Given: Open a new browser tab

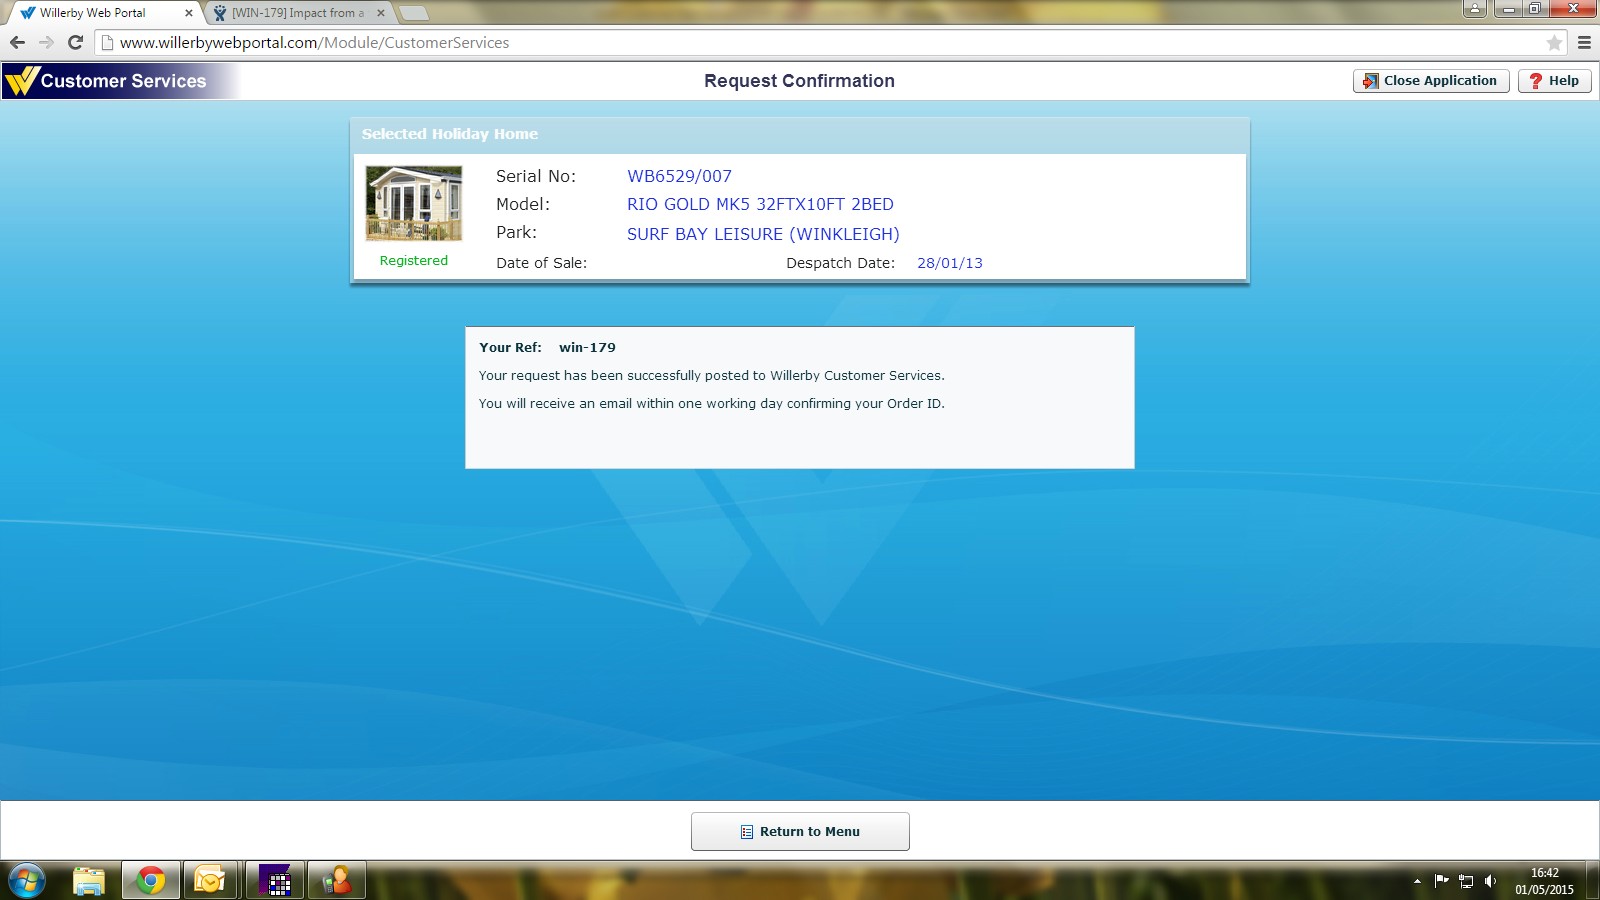Looking at the screenshot, I should 413,13.
